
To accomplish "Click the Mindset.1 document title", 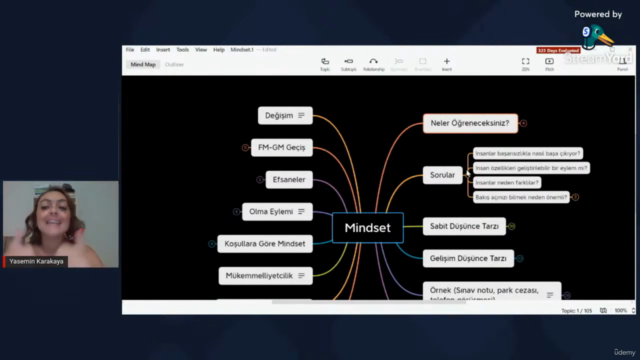I will [x=242, y=50].
